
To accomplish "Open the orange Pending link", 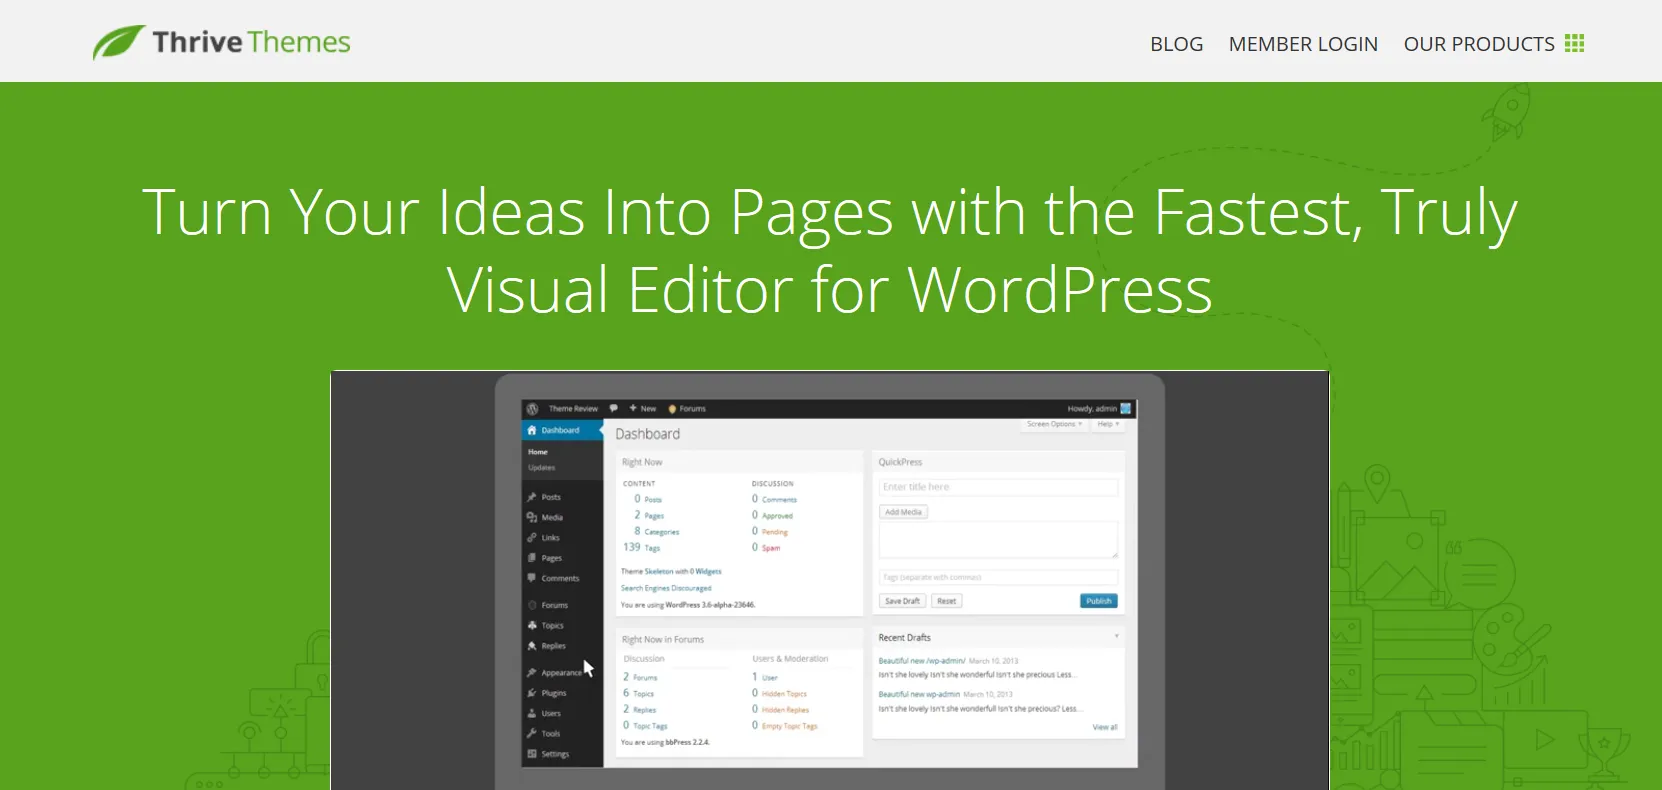I will click(775, 532).
